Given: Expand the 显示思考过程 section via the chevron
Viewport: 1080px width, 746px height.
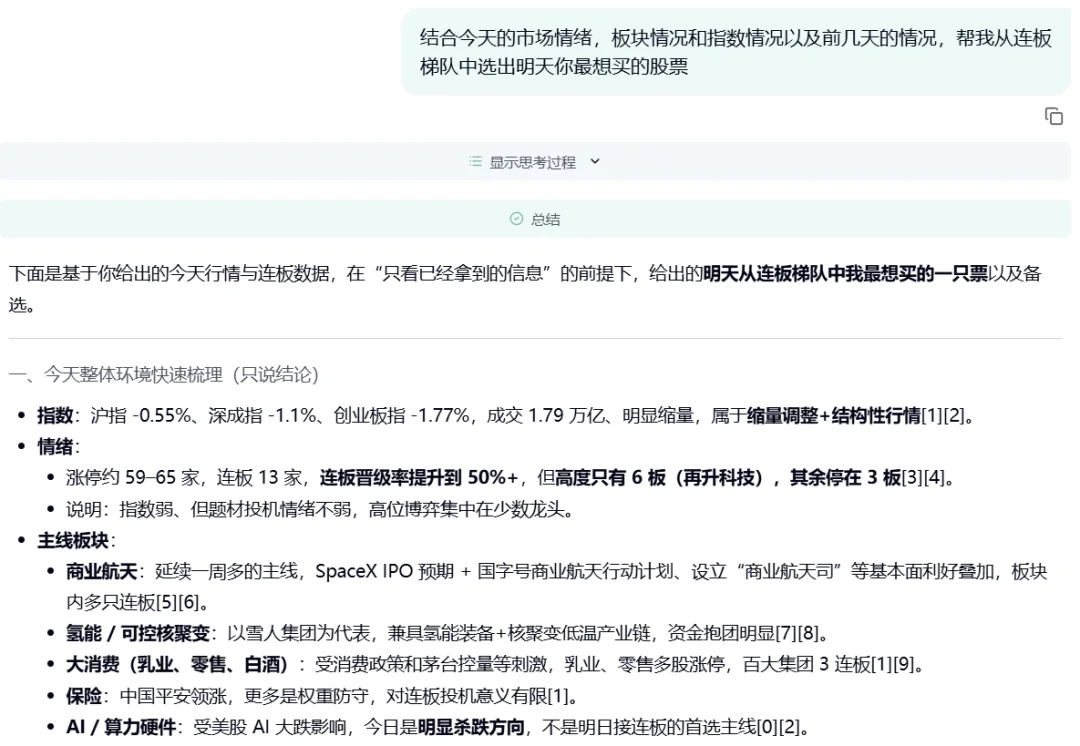Looking at the screenshot, I should pyautogui.click(x=594, y=161).
